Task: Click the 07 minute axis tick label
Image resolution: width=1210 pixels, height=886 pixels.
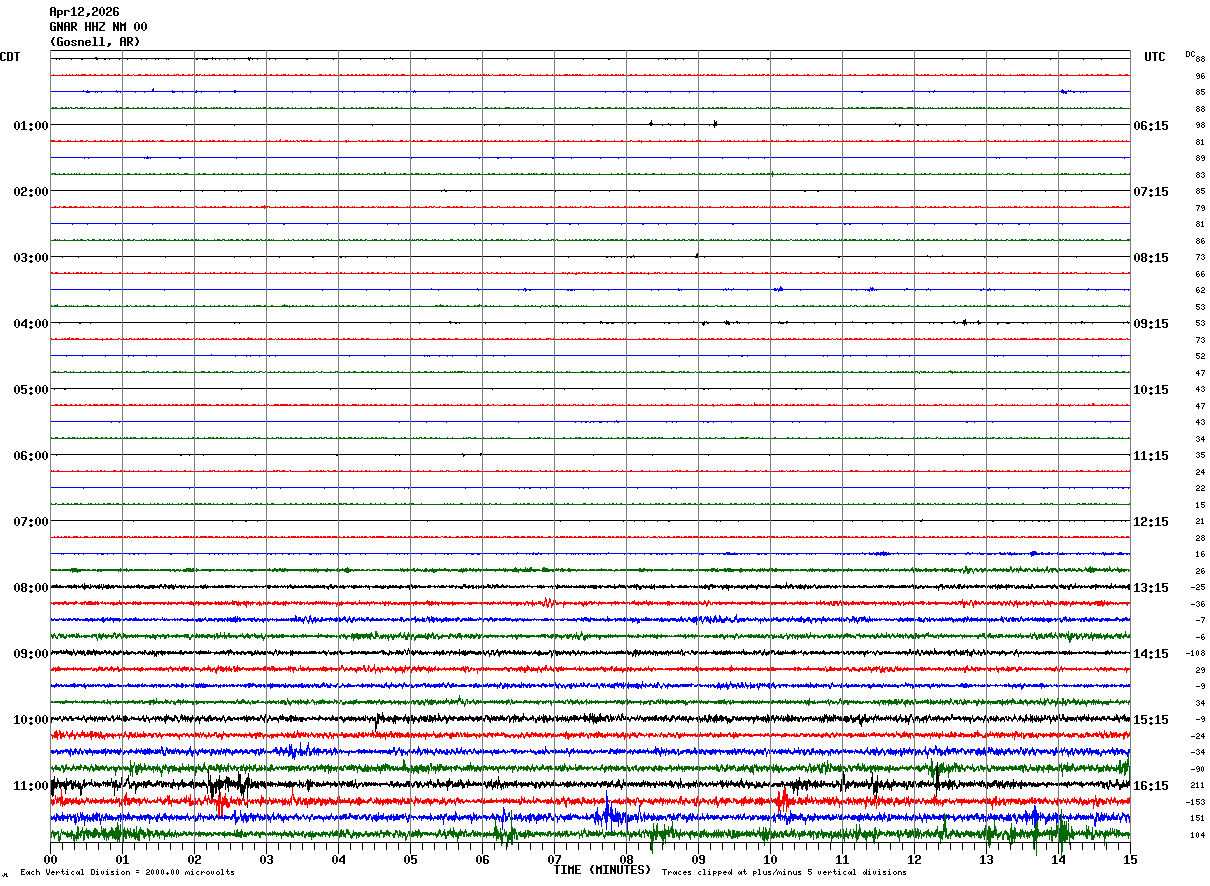Action: coord(554,859)
